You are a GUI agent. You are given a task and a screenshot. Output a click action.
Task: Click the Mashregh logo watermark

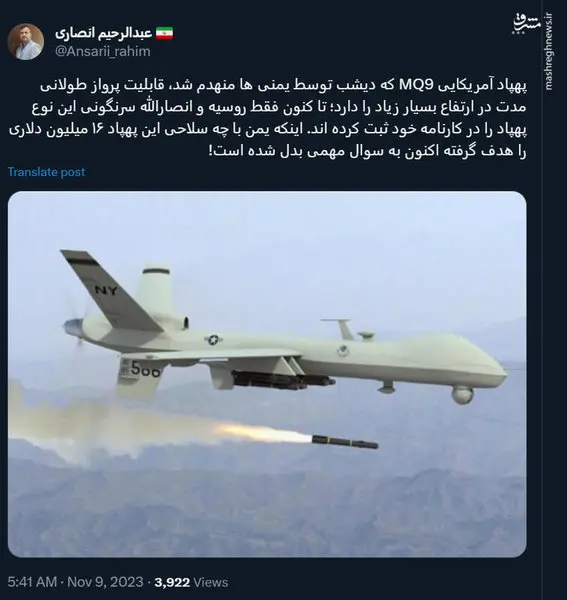pyautogui.click(x=526, y=26)
